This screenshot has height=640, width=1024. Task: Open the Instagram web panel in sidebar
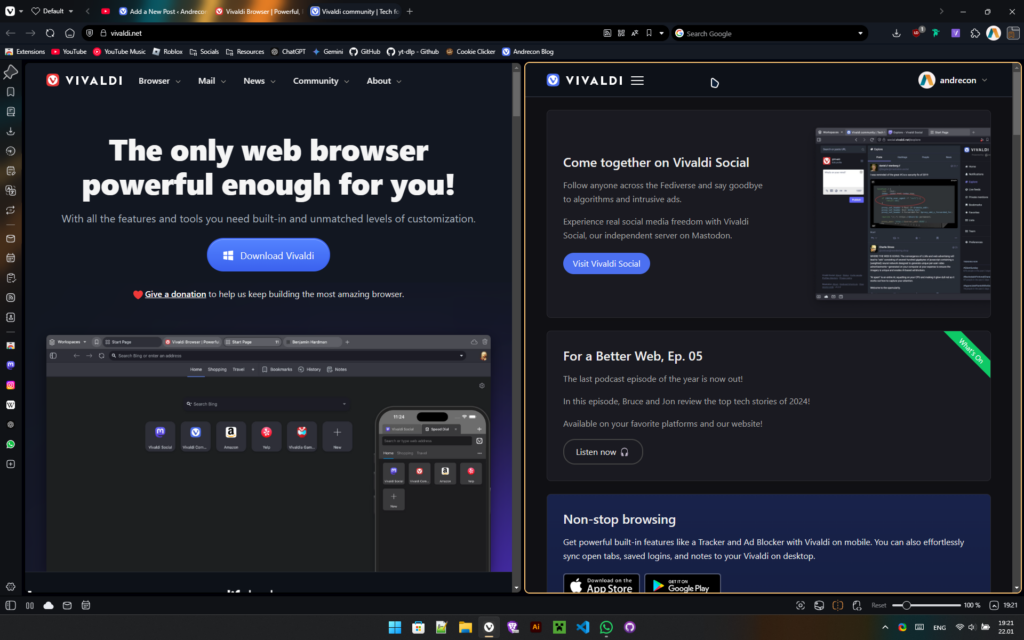pos(10,385)
